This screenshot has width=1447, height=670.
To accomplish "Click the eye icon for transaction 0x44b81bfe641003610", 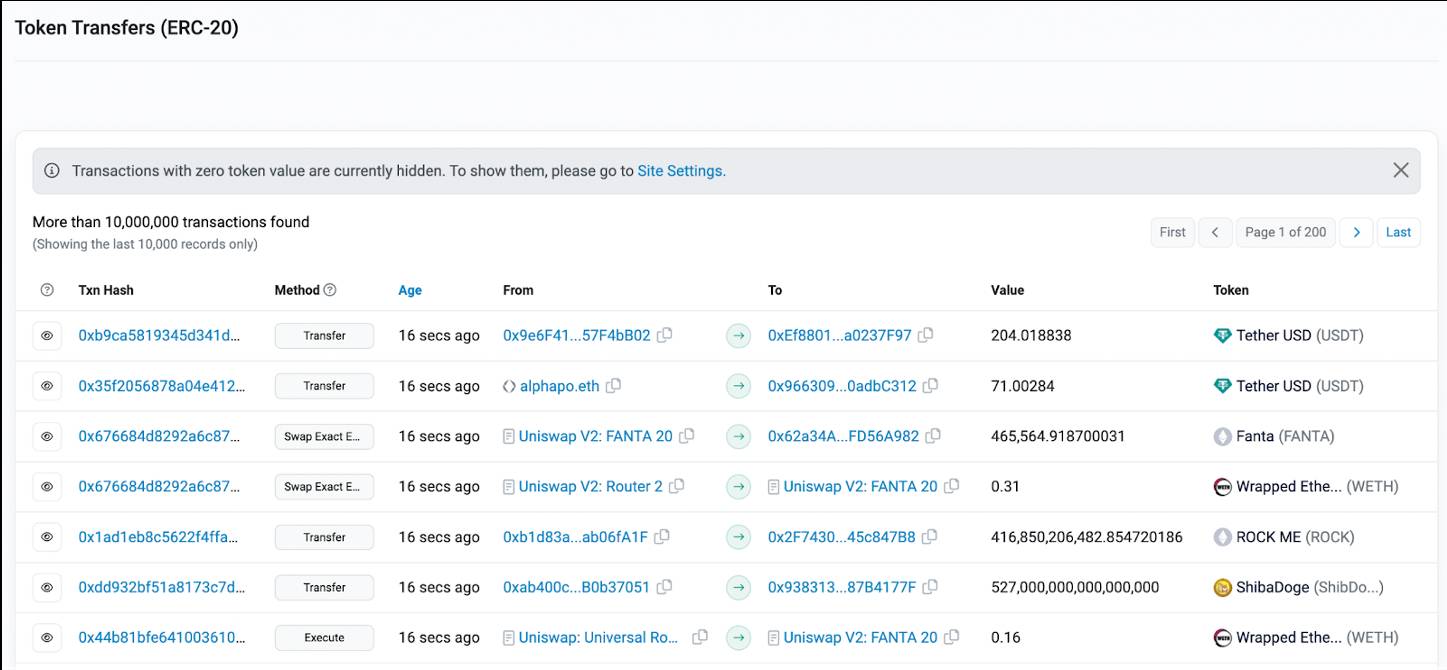I will 47,637.
